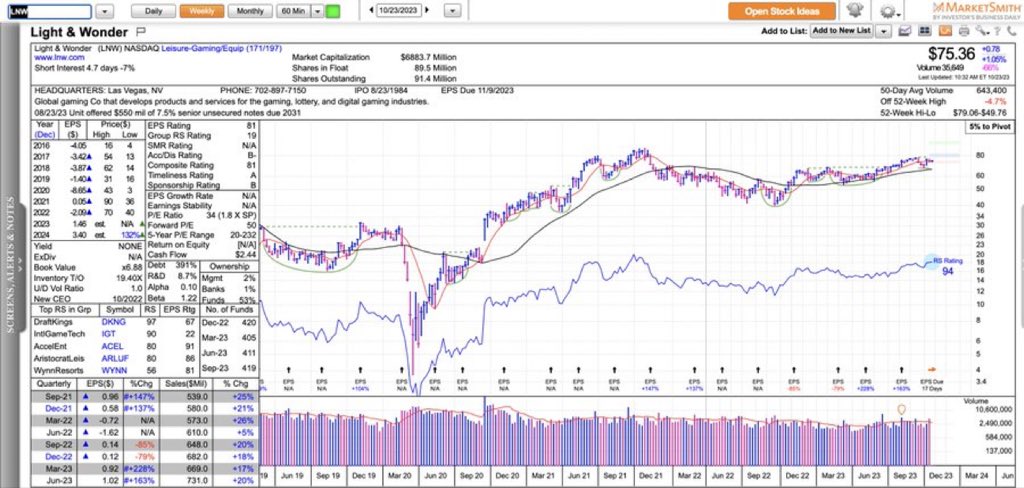Image resolution: width=1024 pixels, height=488 pixels.
Task: Click the New CEO 10/2022 row
Action: point(88,299)
